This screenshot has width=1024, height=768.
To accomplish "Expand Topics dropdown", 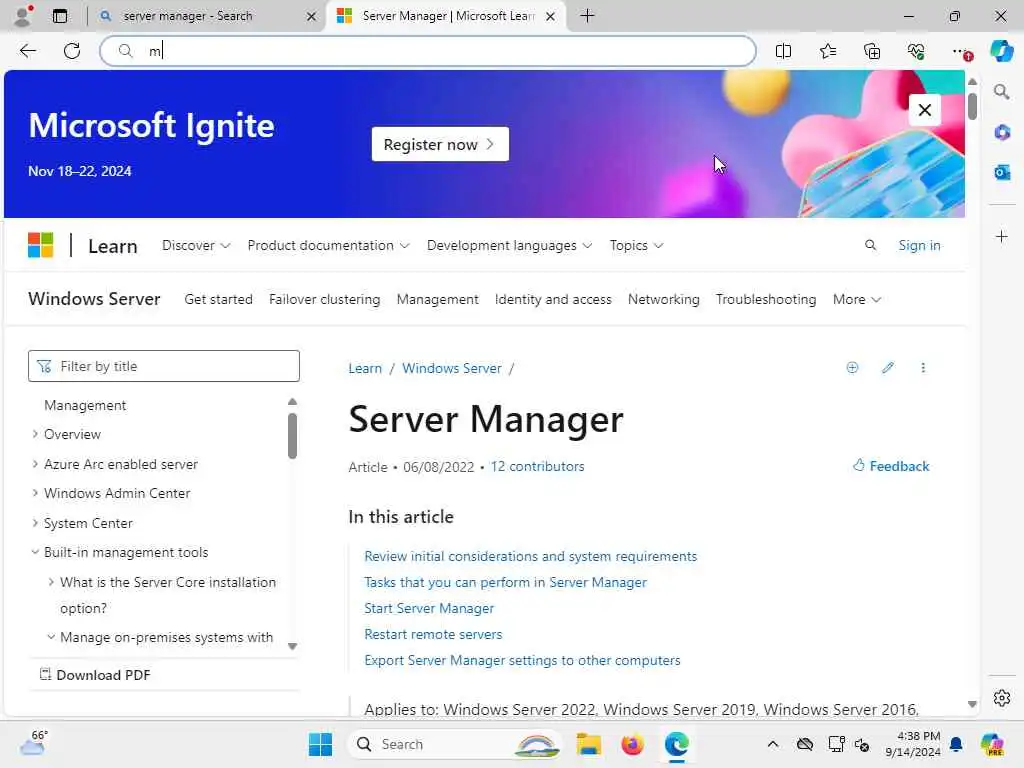I will click(x=636, y=246).
